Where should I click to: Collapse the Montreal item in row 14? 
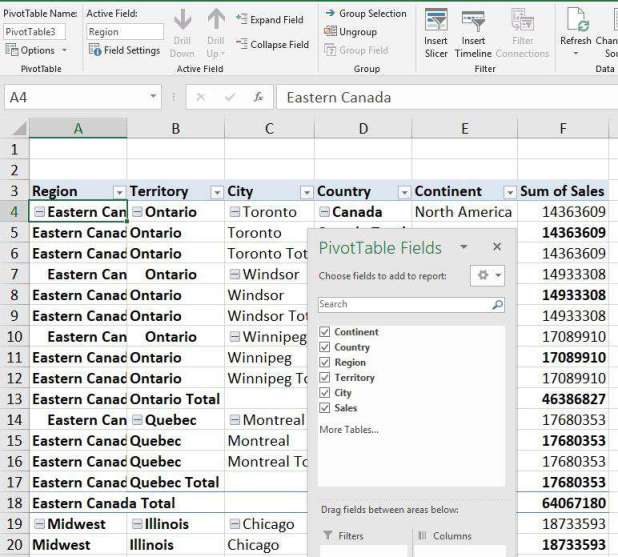click(235, 420)
